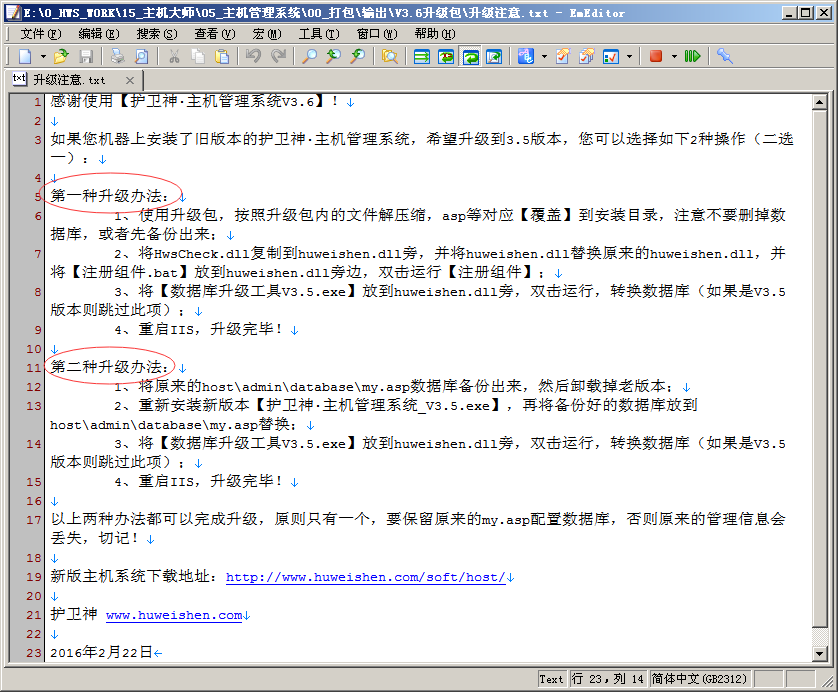This screenshot has width=838, height=692.
Task: Click the Text configuration status bar field
Action: point(552,679)
